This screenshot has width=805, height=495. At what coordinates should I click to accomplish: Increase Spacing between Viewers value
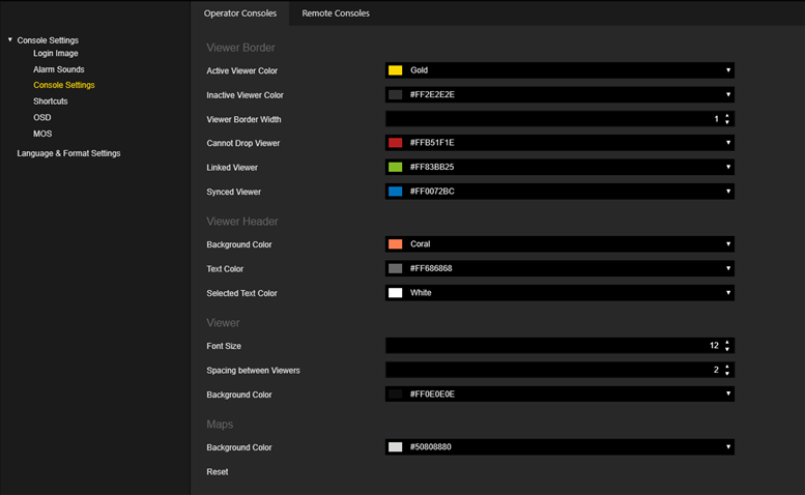727,367
